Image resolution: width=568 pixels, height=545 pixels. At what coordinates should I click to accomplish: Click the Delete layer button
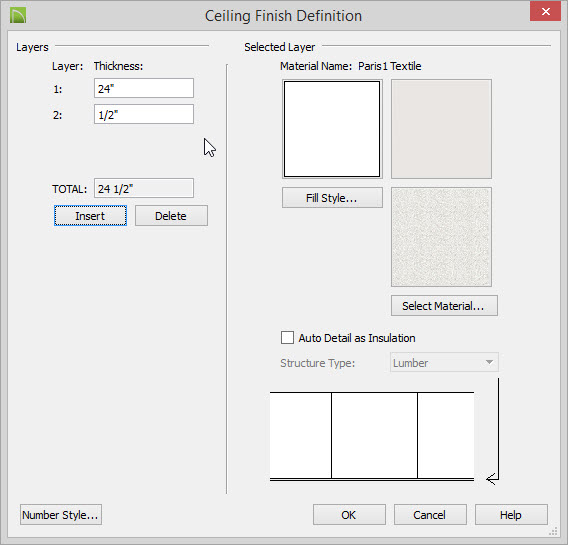[x=171, y=216]
